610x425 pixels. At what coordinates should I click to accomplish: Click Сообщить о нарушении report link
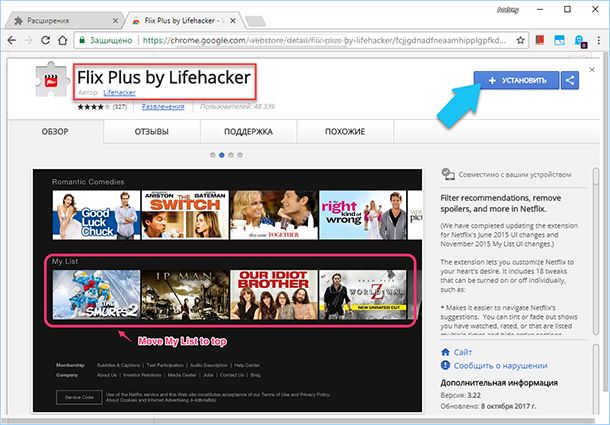pos(495,365)
